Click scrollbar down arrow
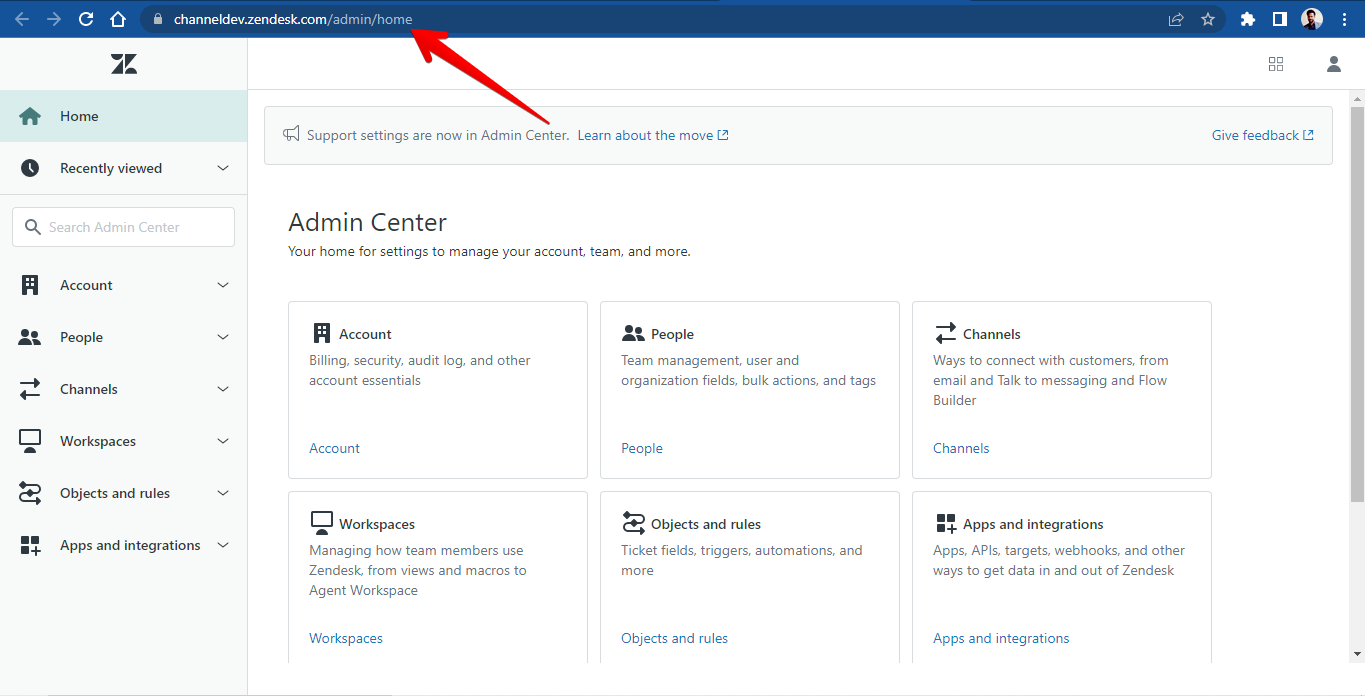This screenshot has height=696, width=1365. pyautogui.click(x=1357, y=654)
